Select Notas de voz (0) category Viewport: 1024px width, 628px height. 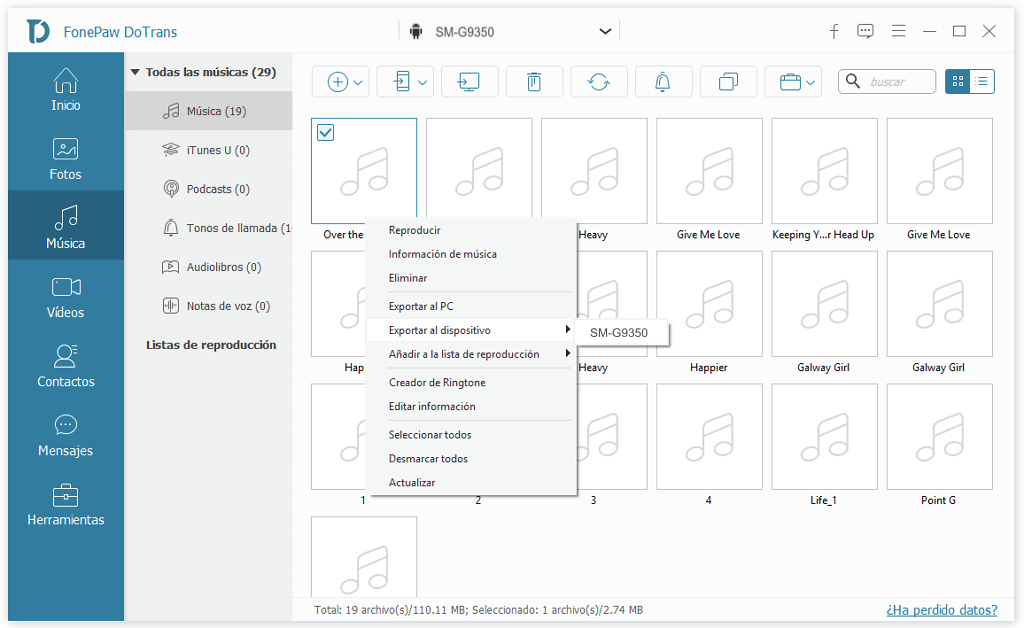click(208, 306)
